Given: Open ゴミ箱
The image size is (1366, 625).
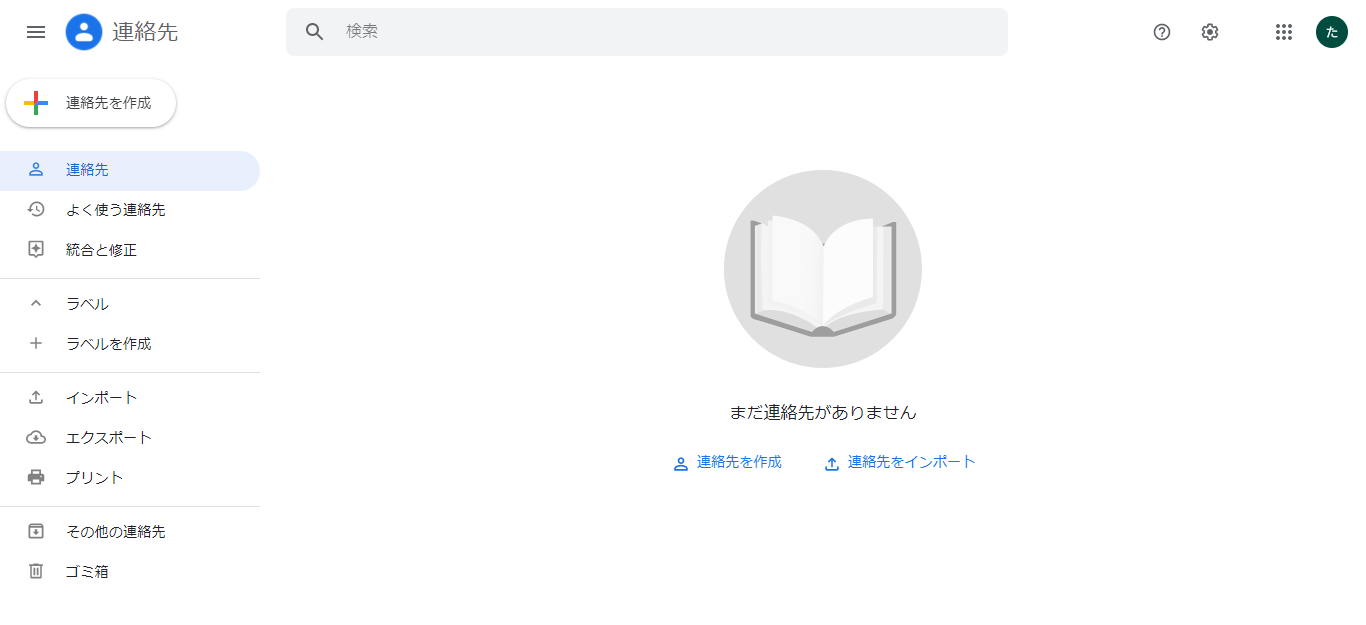Looking at the screenshot, I should pyautogui.click(x=130, y=572).
